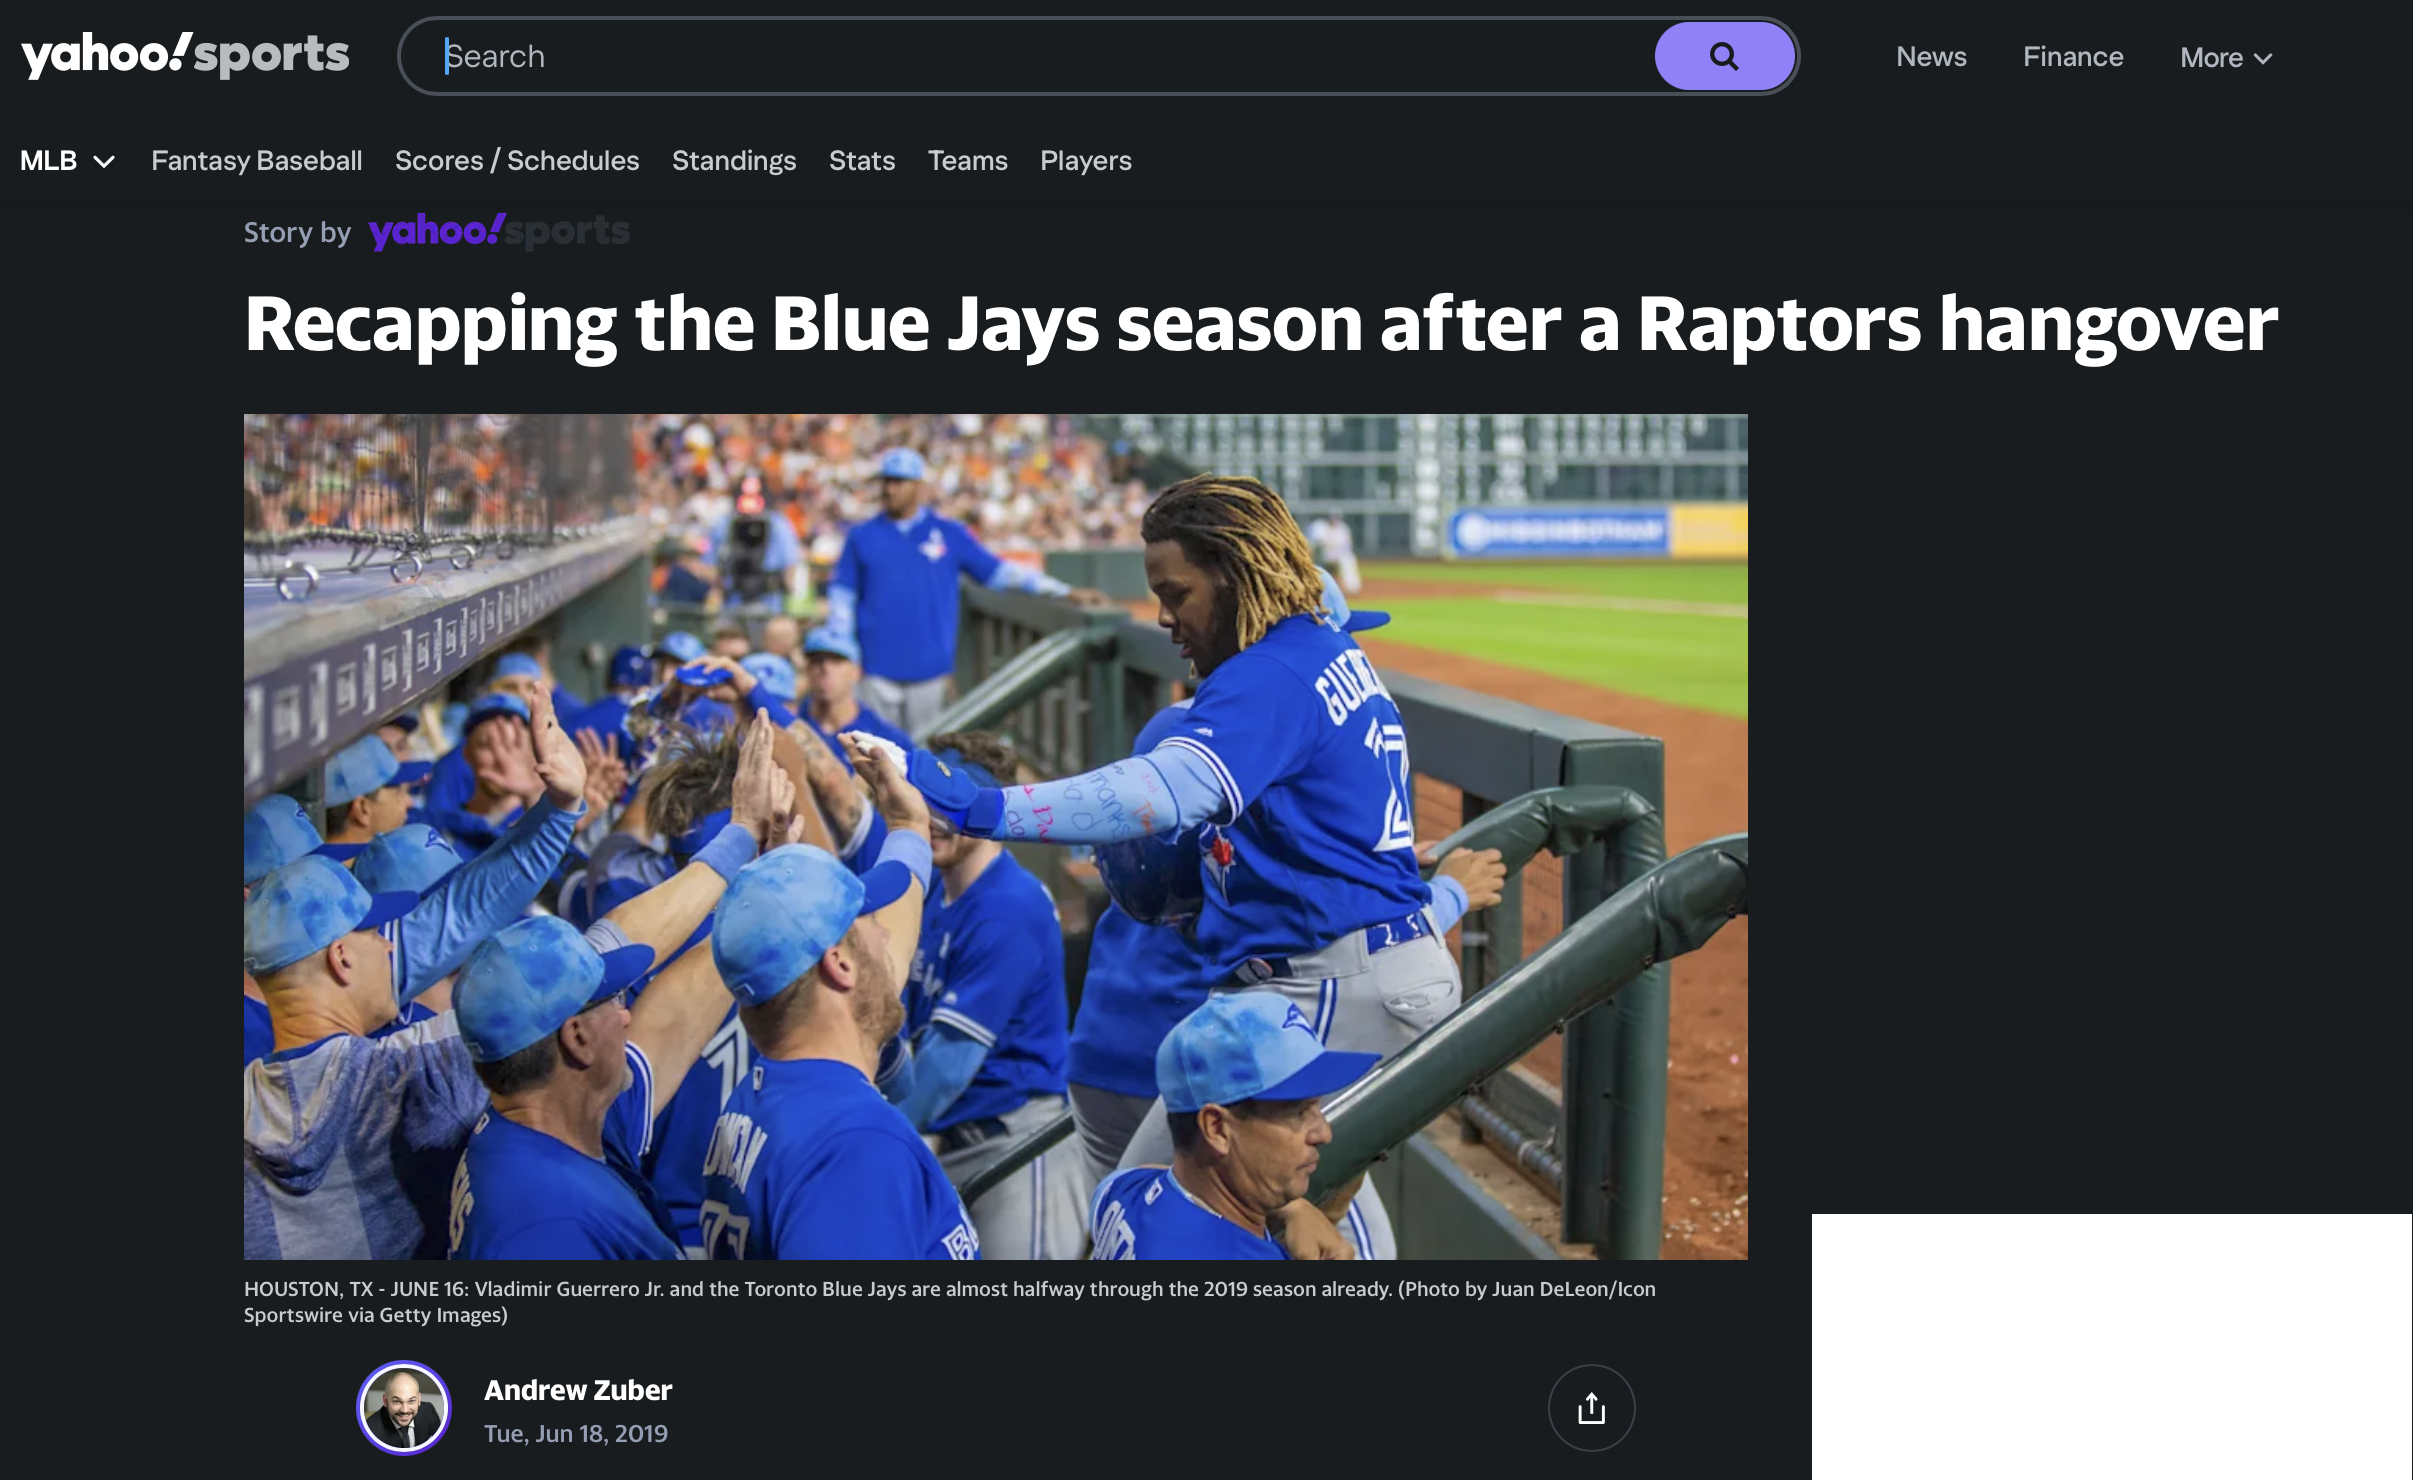
Task: Open the Finance link
Action: point(2073,57)
